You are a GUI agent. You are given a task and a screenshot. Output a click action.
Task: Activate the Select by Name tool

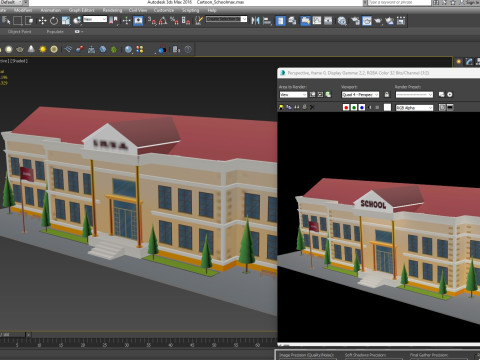click(x=6, y=21)
